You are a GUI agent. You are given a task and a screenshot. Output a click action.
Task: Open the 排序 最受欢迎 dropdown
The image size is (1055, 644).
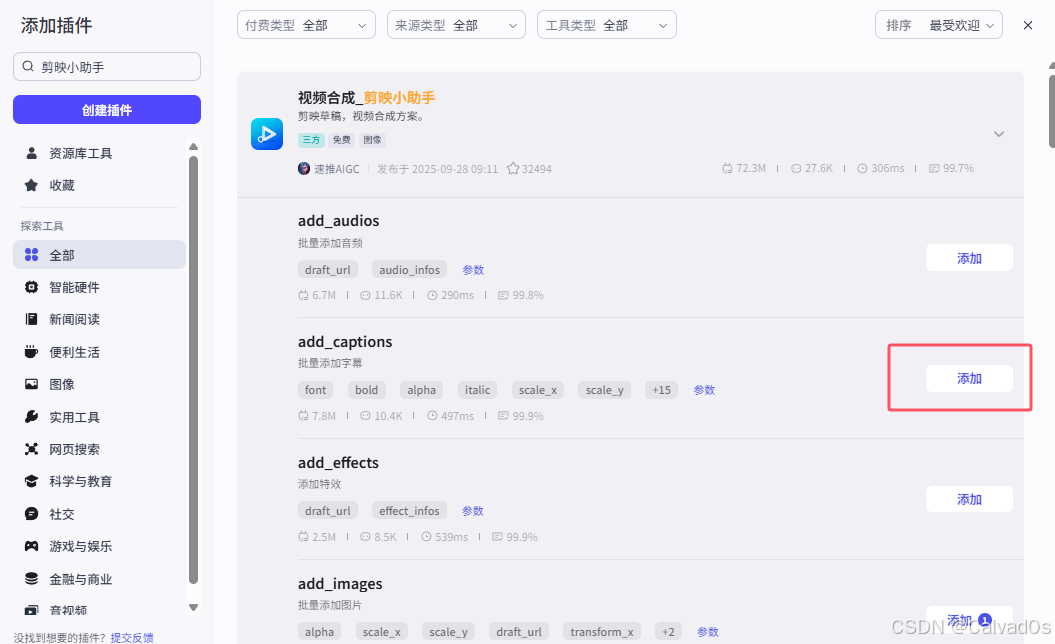click(x=939, y=25)
